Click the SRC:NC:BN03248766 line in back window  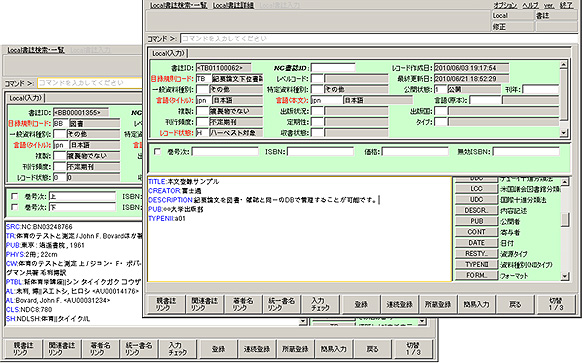[x=39, y=226]
